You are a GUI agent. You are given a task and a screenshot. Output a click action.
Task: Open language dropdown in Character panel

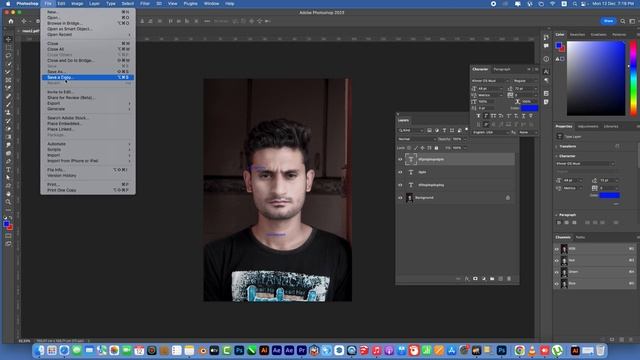490,132
